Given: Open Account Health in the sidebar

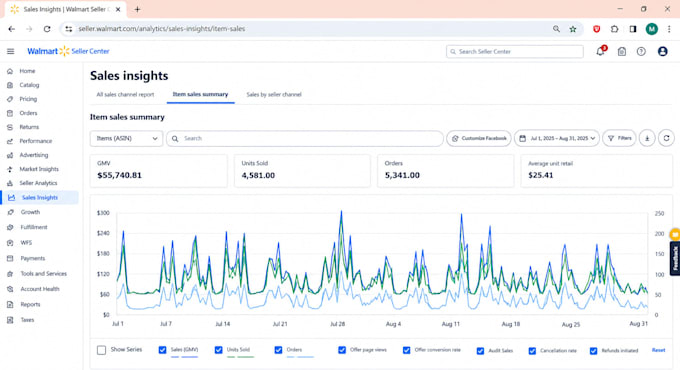Looking at the screenshot, I should pos(40,289).
